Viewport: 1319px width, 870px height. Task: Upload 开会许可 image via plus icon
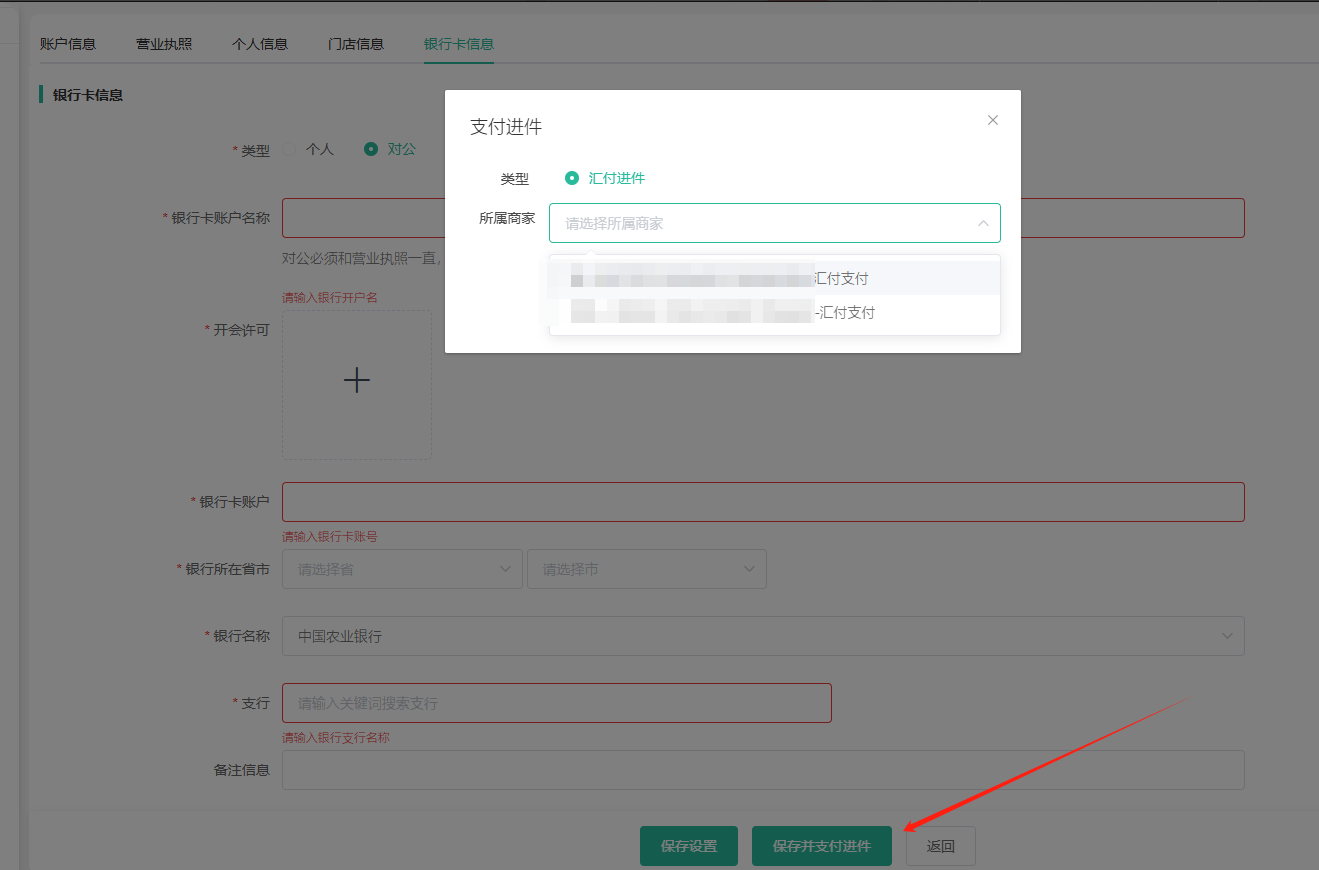pyautogui.click(x=357, y=380)
